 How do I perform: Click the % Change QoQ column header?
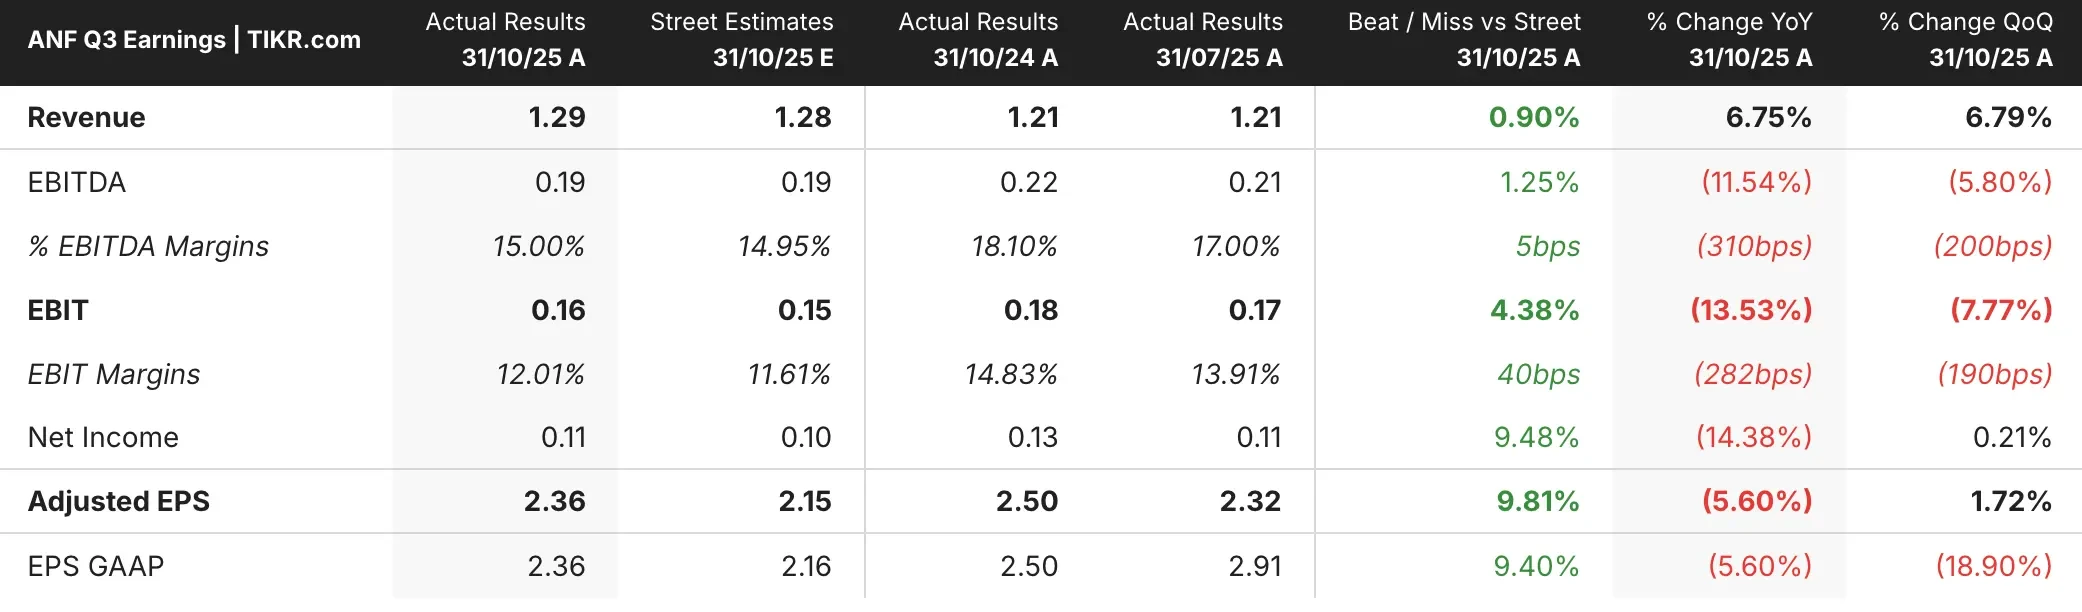coord(1966,40)
